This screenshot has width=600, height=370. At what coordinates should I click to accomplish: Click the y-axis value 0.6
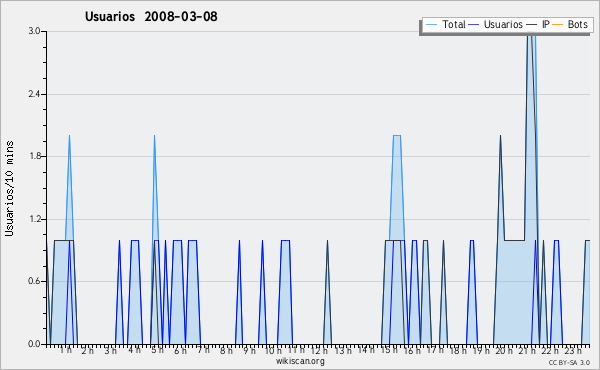[x=34, y=281]
